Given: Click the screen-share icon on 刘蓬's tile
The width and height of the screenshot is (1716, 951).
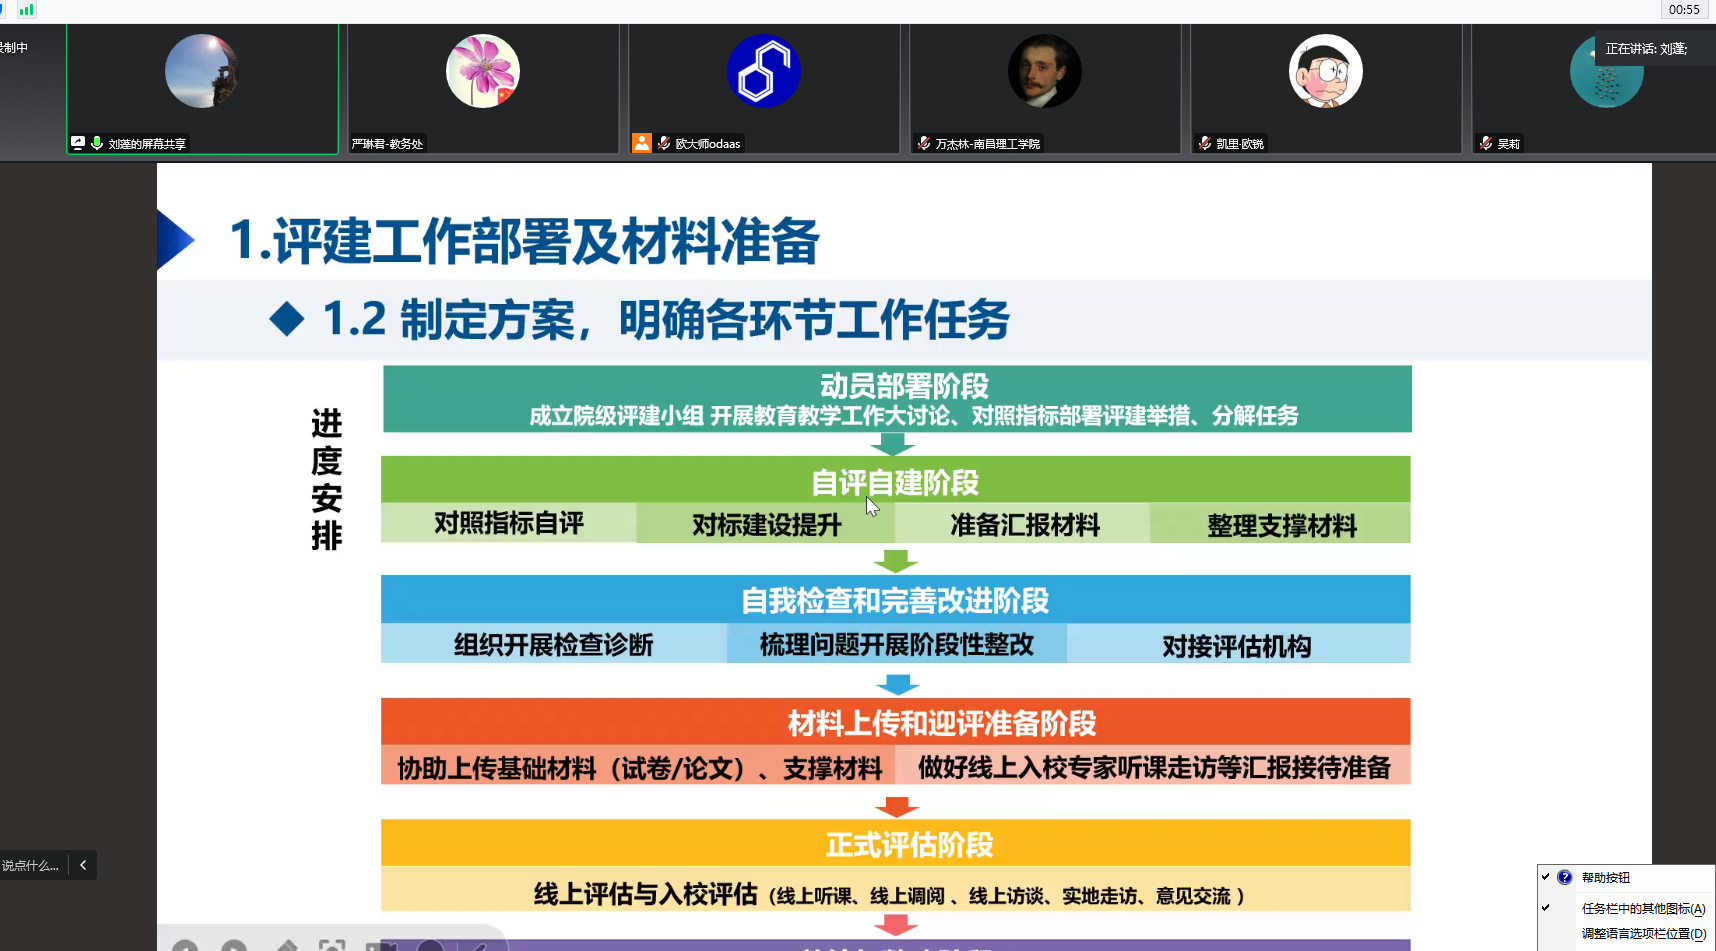Looking at the screenshot, I should (x=78, y=143).
